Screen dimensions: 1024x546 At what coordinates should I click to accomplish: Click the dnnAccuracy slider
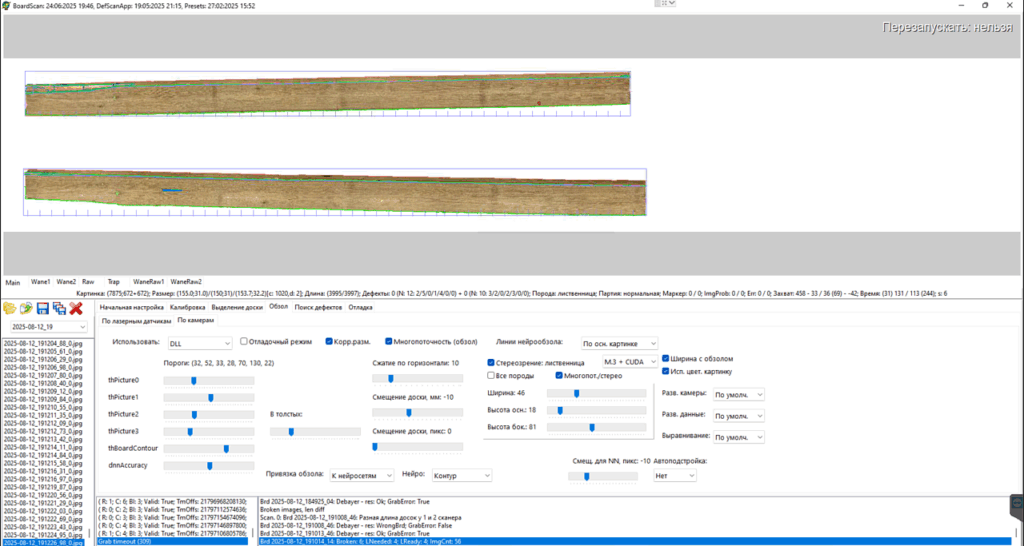[209, 466]
